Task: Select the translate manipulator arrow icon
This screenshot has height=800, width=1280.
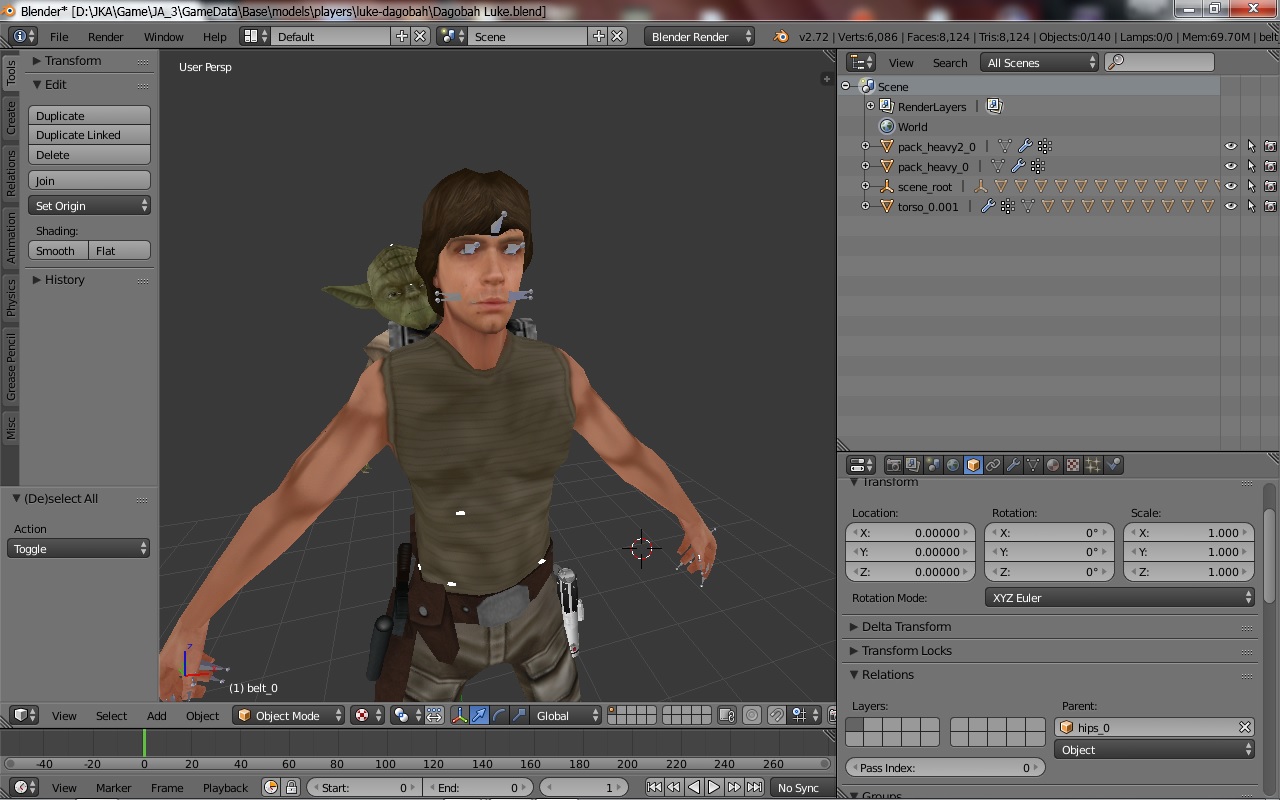Action: click(480, 715)
